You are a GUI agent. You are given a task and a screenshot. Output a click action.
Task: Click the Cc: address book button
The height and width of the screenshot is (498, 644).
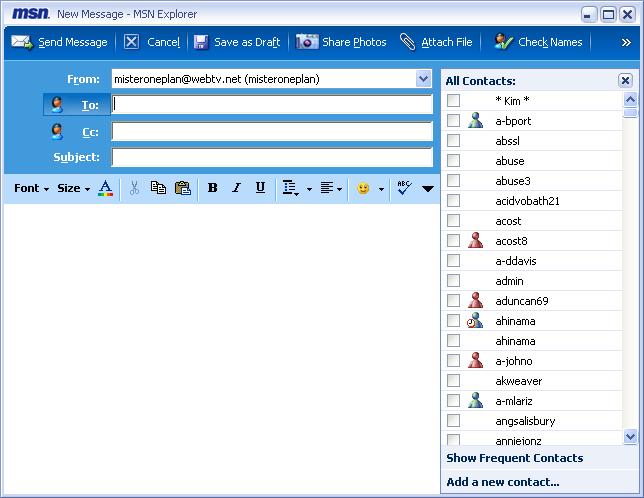tap(77, 132)
